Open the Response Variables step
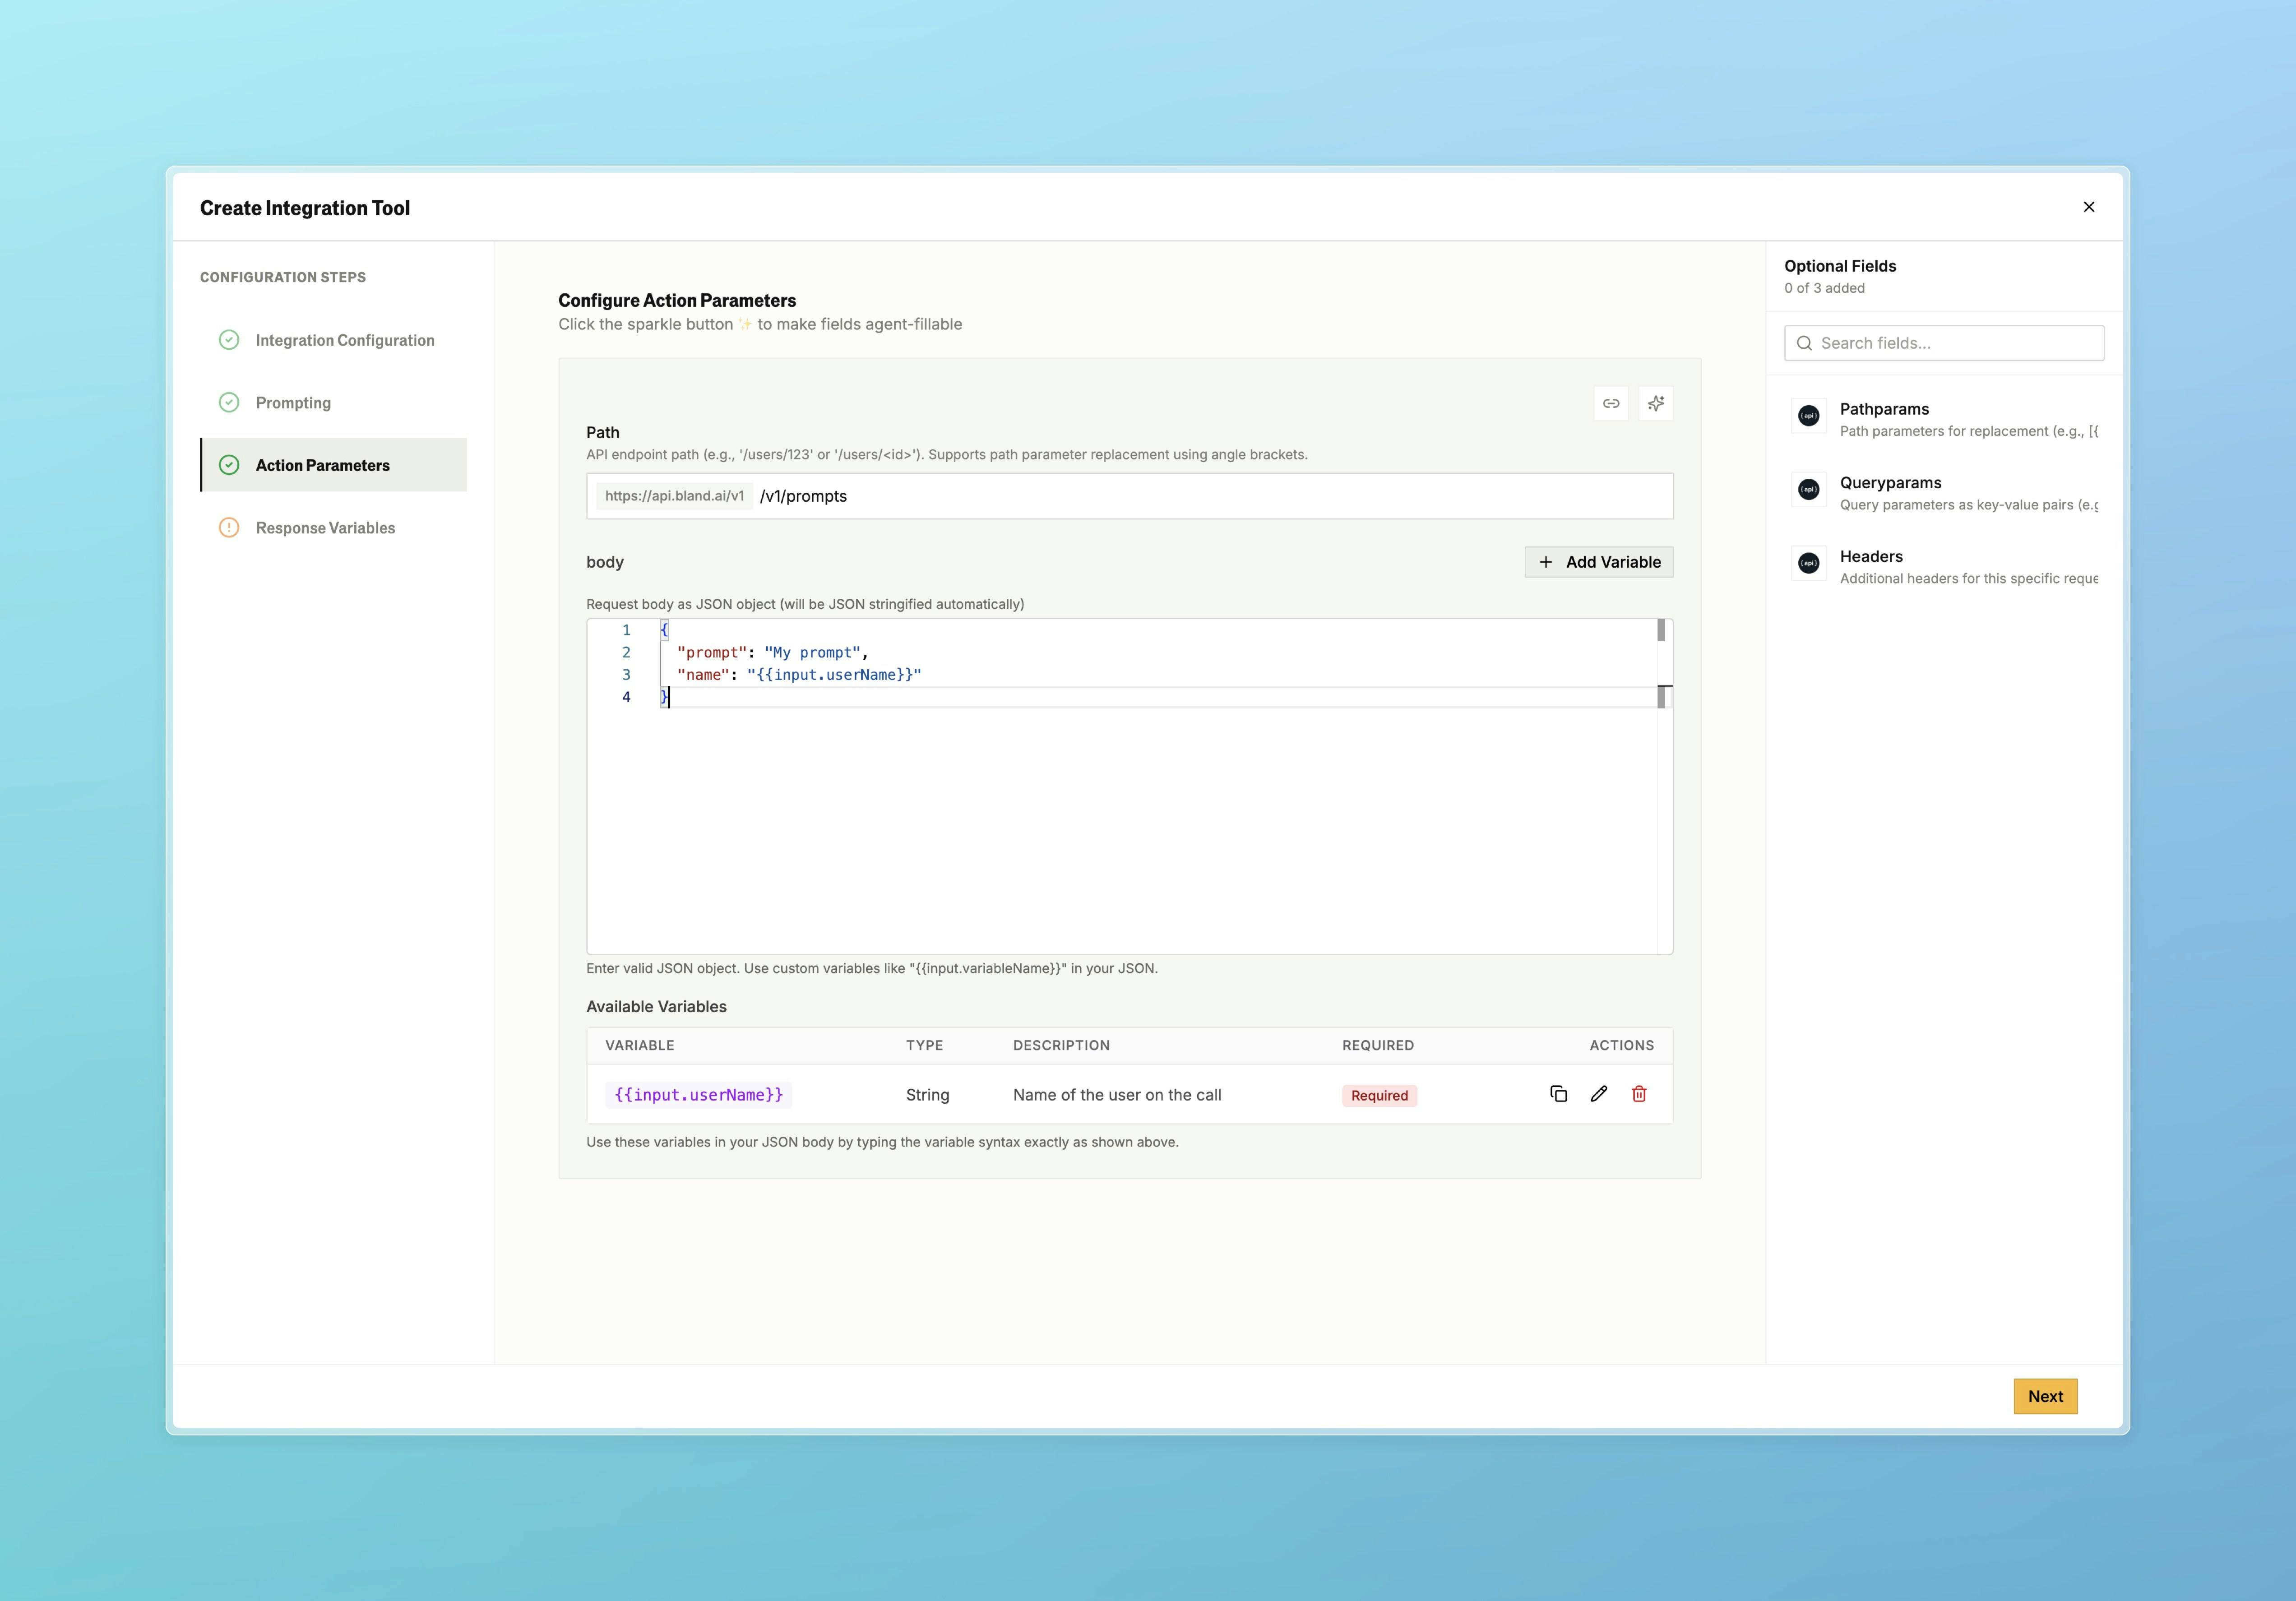Image resolution: width=2296 pixels, height=1601 pixels. [325, 528]
